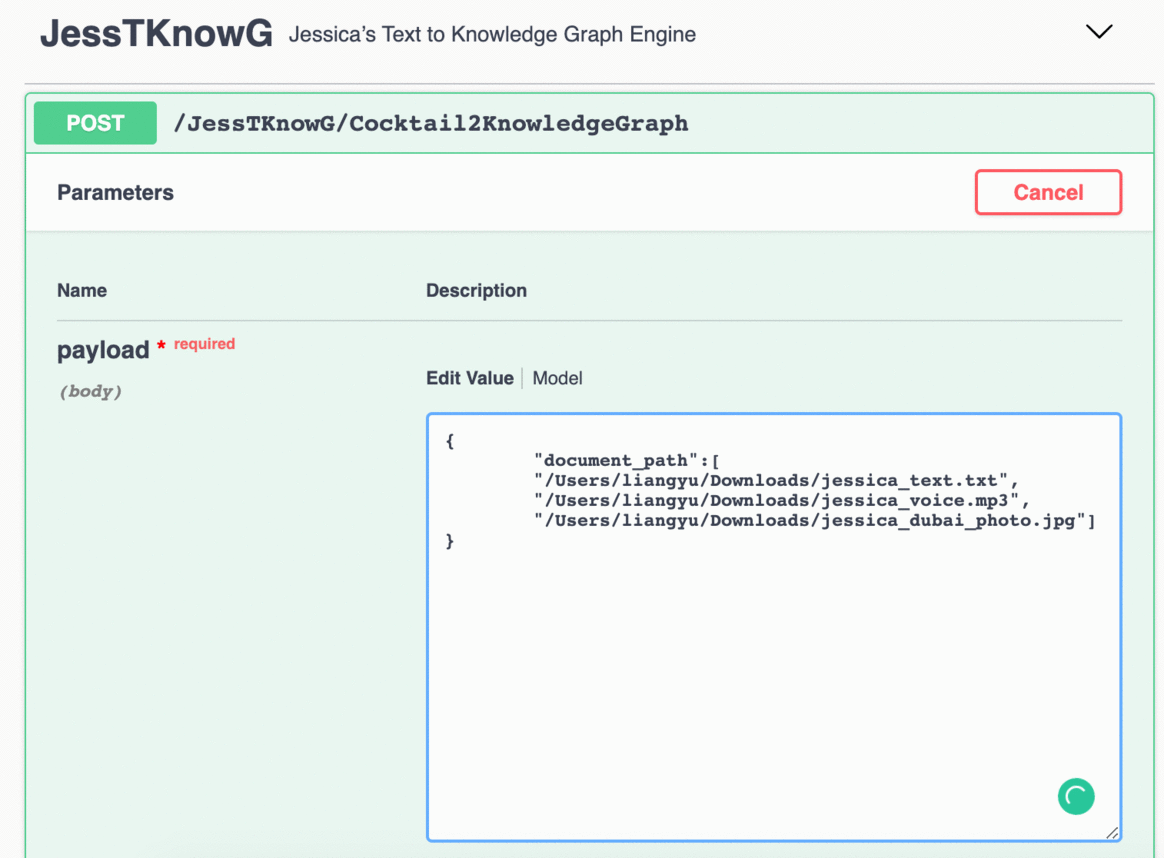Click the Description column header

(477, 290)
